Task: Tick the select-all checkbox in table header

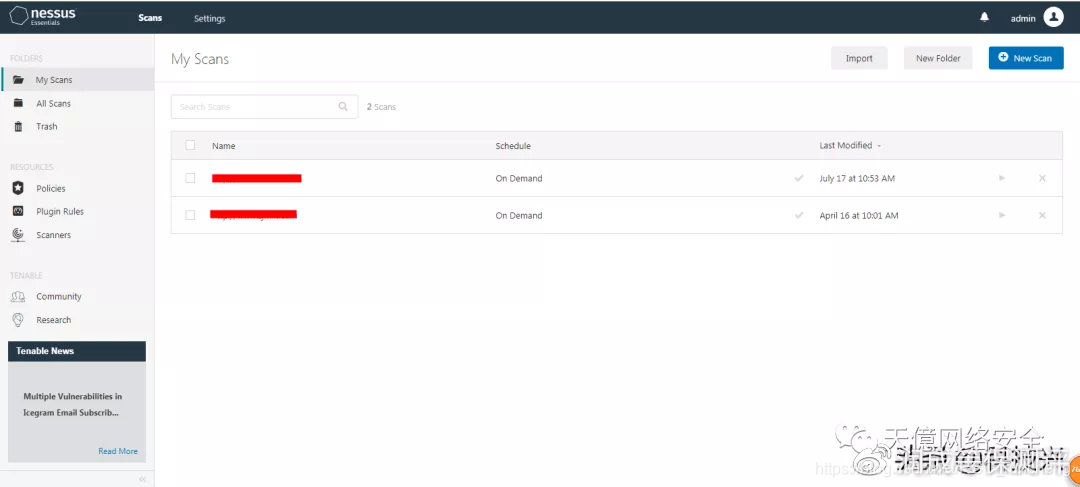Action: (x=190, y=145)
